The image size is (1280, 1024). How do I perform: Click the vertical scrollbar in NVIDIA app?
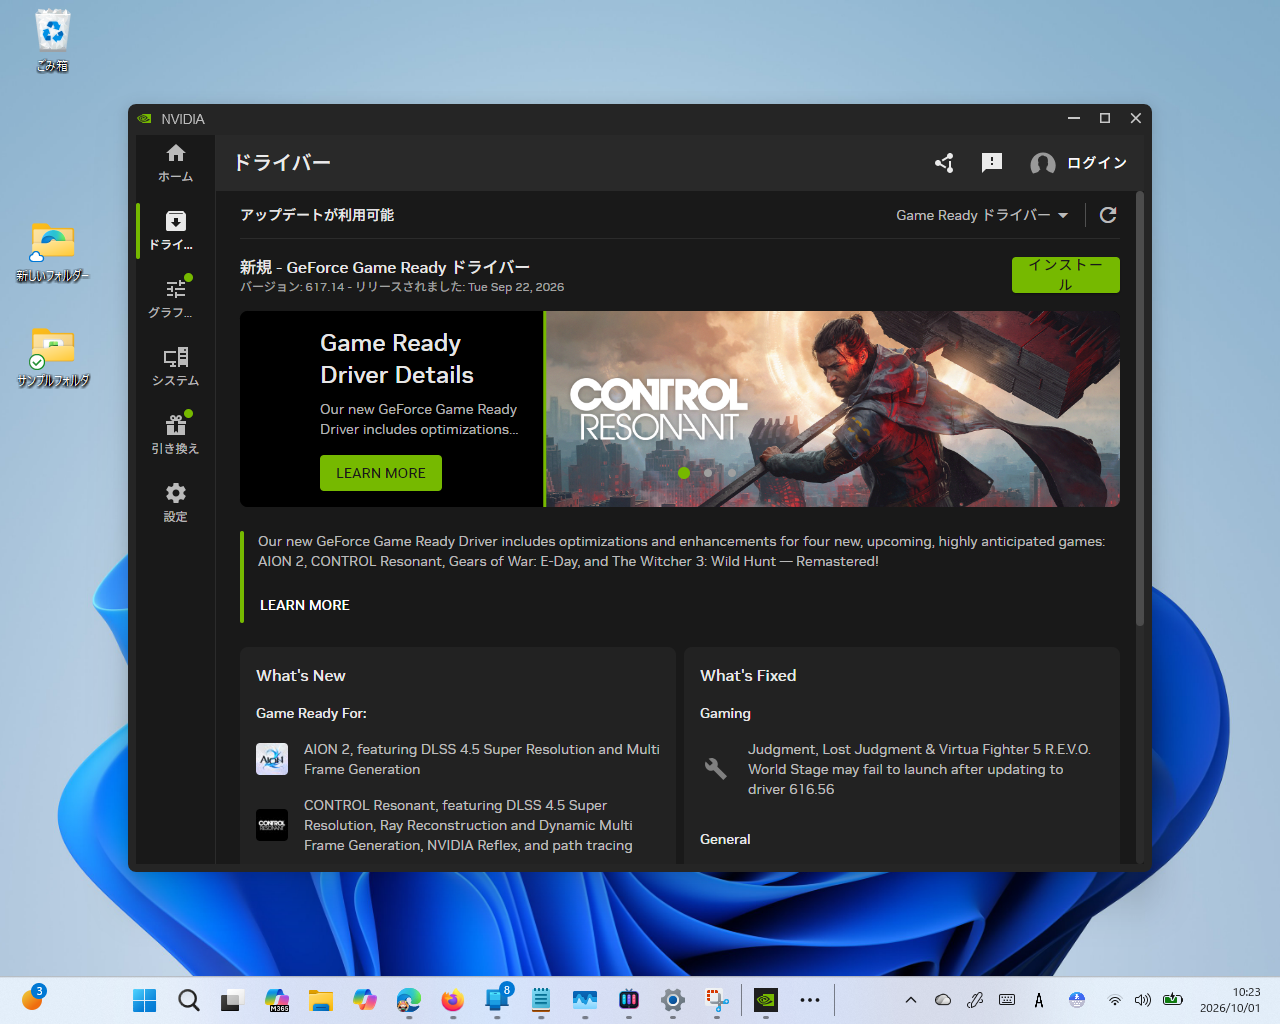click(x=1140, y=410)
